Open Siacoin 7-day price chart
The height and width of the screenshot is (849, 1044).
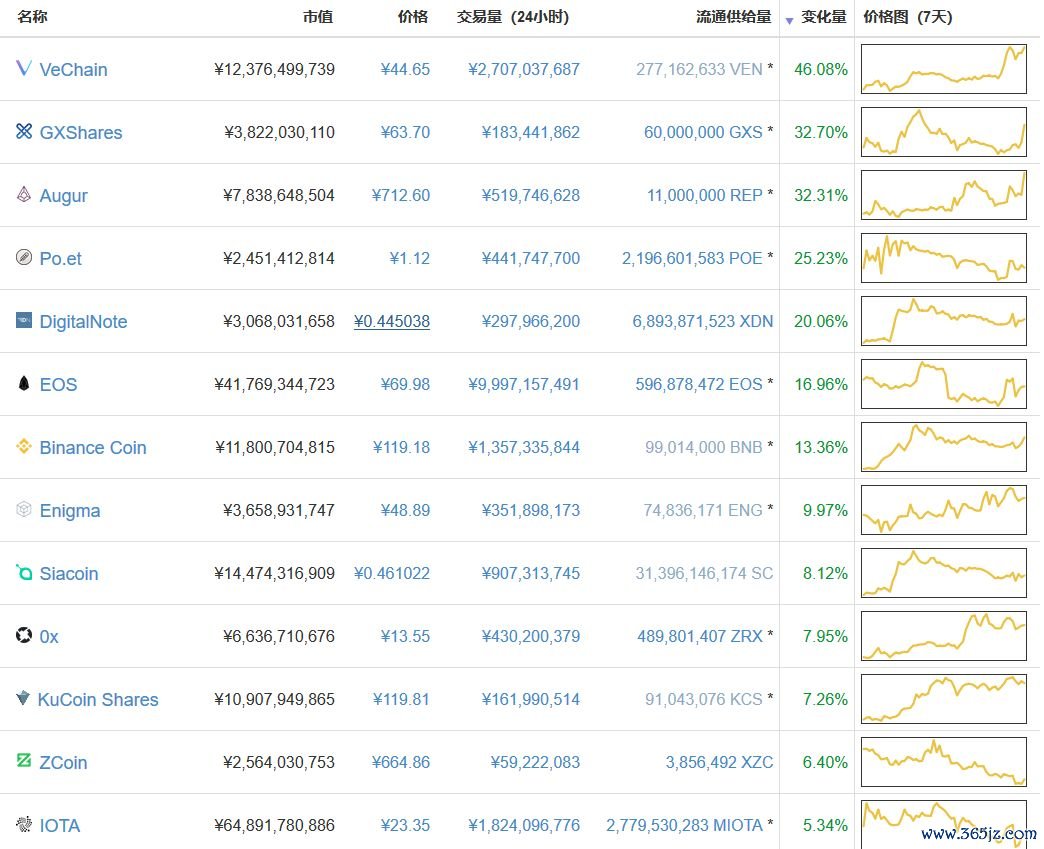click(x=943, y=573)
